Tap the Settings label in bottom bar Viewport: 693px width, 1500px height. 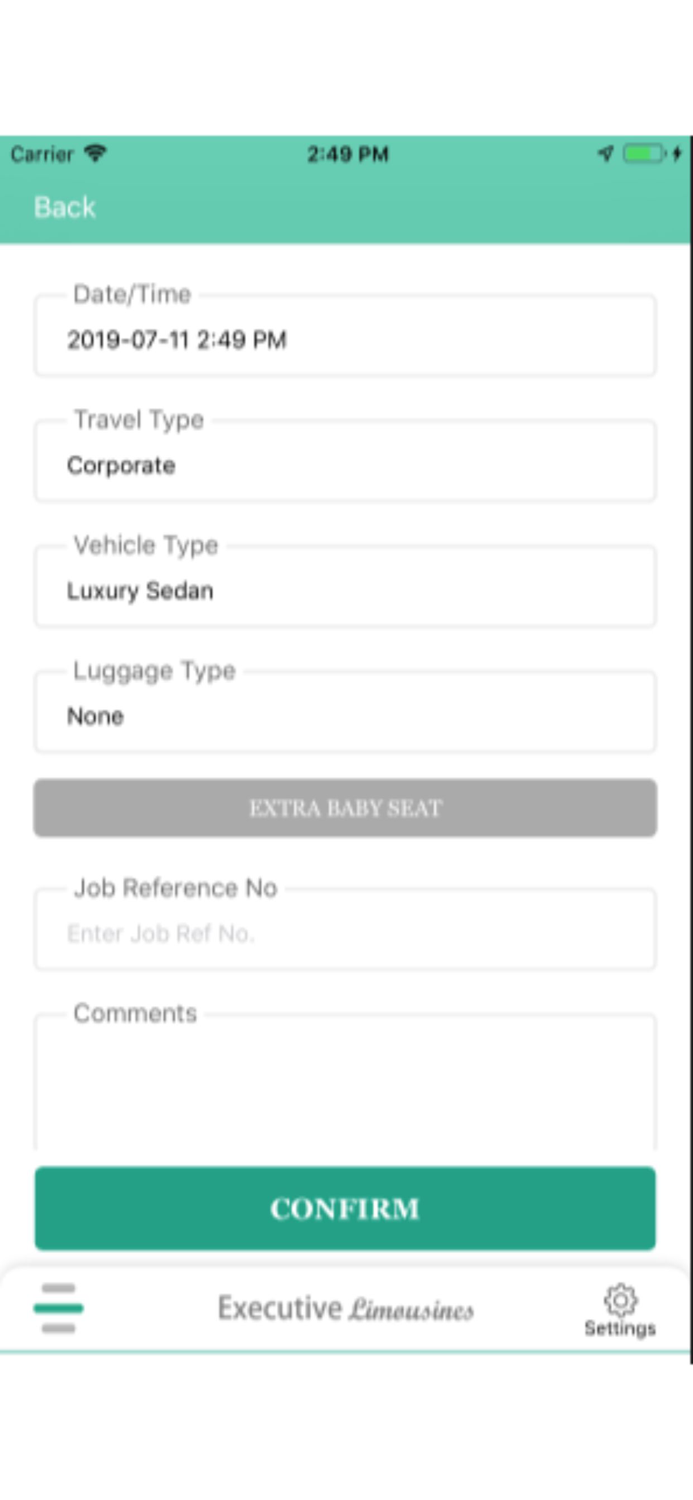point(620,1329)
